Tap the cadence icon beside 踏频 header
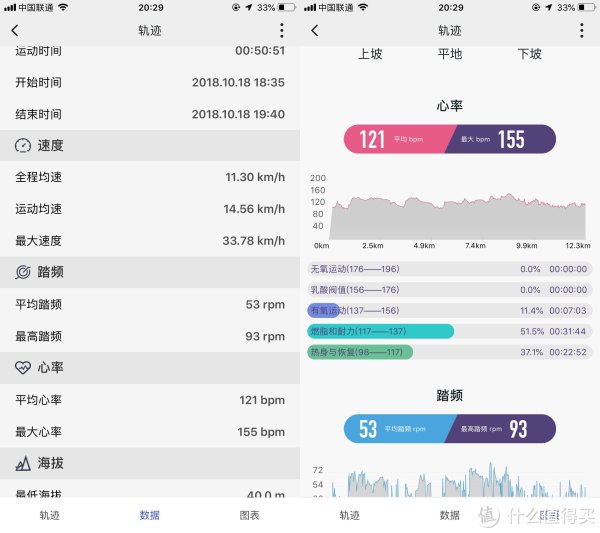This screenshot has height=533, width=600. click(23, 272)
